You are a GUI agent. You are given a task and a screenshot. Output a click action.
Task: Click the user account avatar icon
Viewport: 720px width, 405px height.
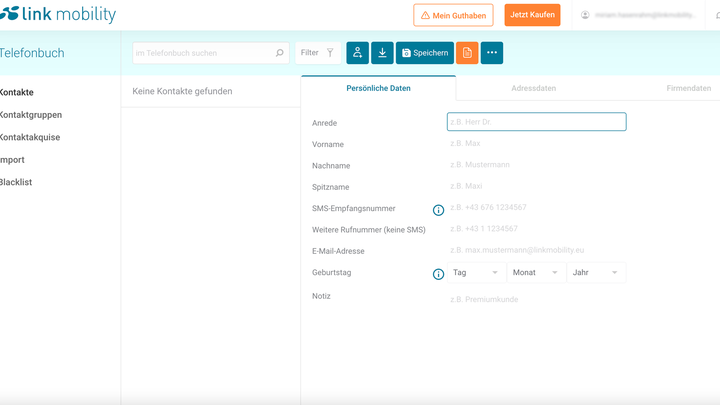585,15
